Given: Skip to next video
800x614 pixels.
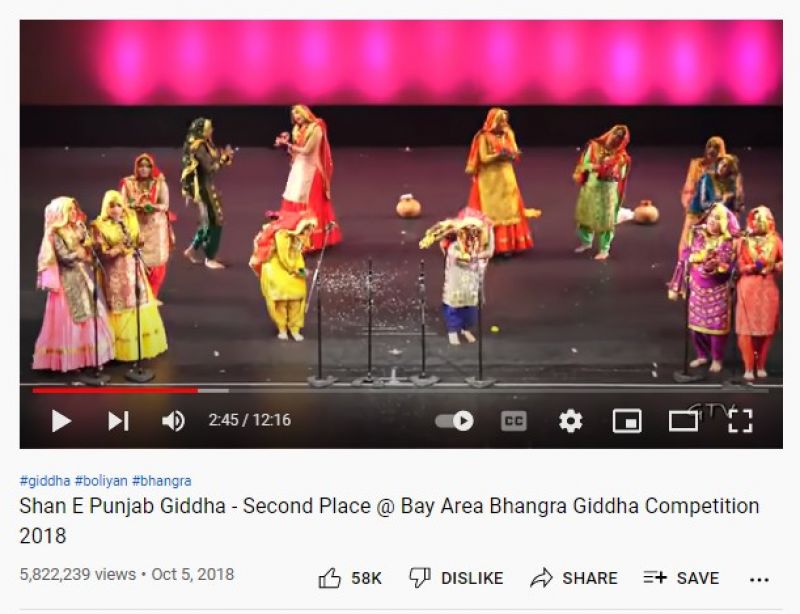Looking at the screenshot, I should point(118,421).
